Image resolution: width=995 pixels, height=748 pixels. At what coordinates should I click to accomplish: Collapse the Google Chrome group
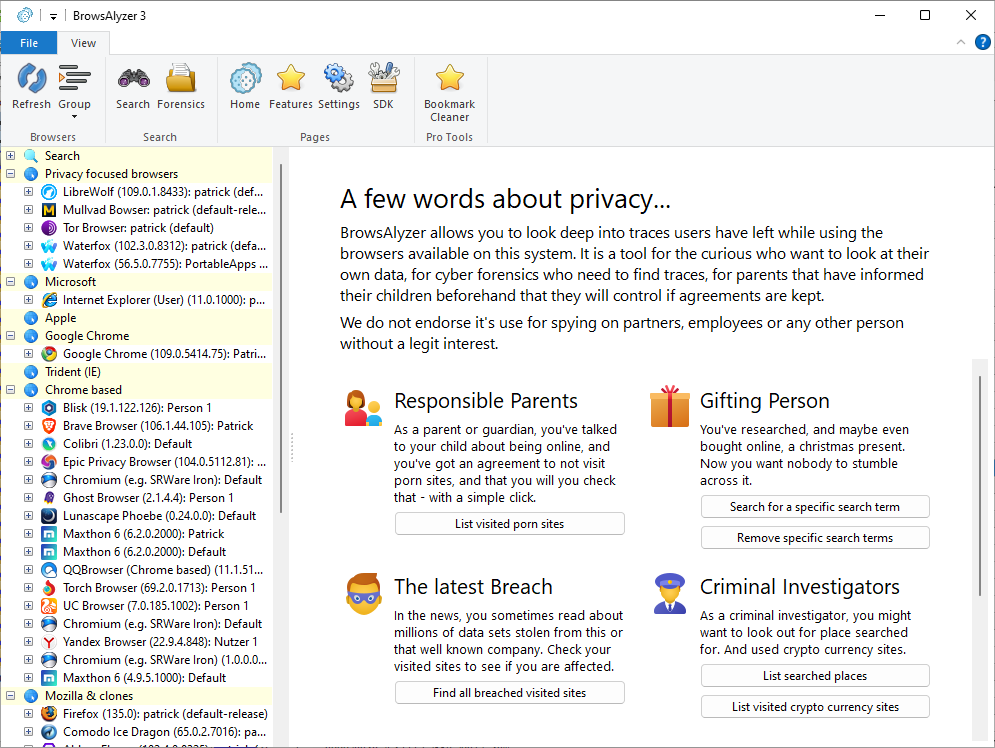[11, 336]
